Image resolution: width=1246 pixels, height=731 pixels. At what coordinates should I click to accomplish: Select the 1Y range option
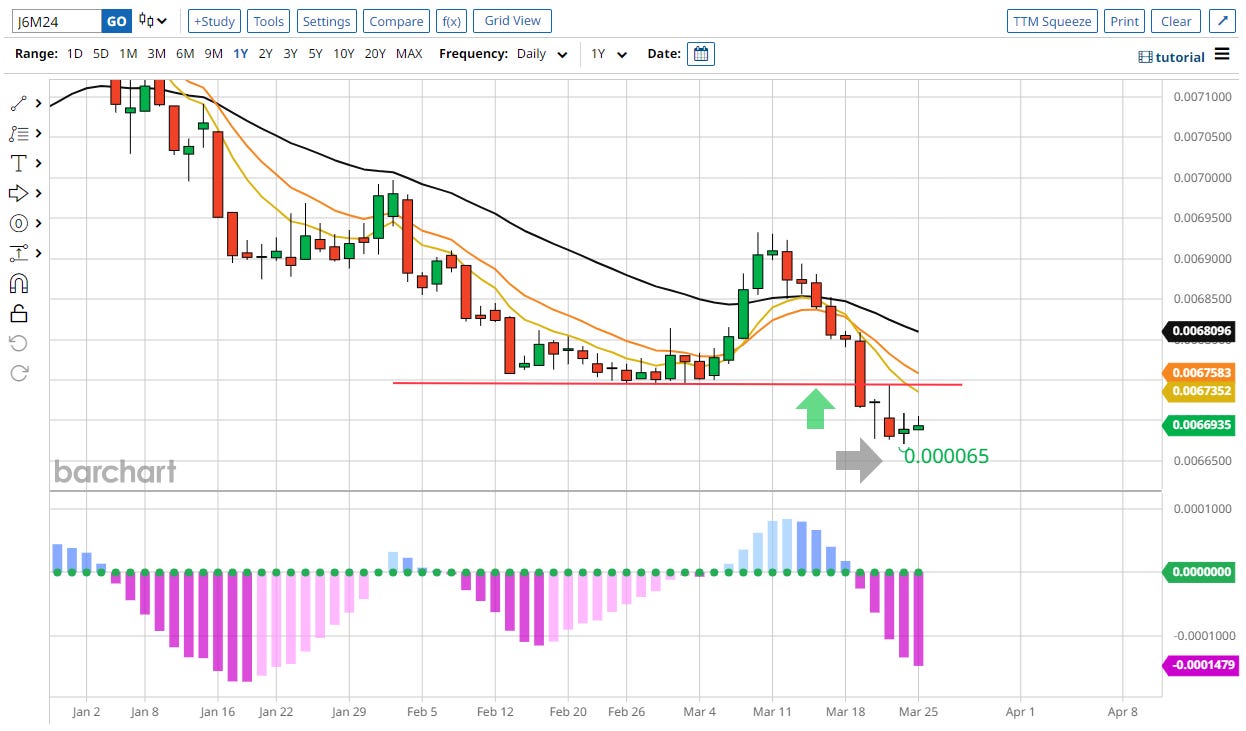tap(240, 54)
